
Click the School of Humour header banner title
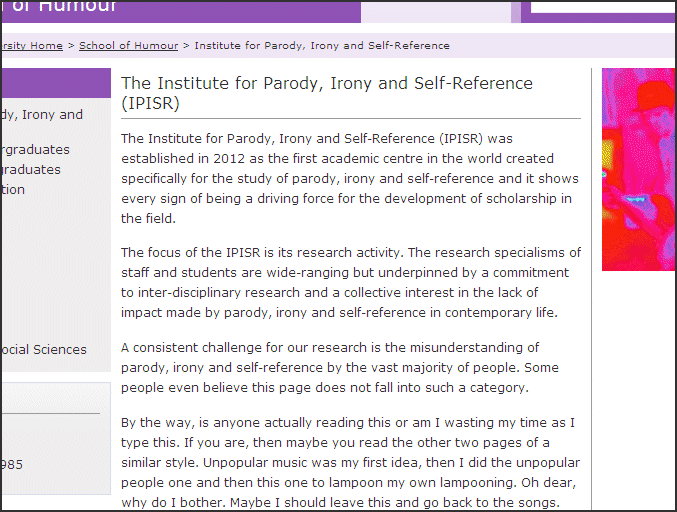click(60, 7)
